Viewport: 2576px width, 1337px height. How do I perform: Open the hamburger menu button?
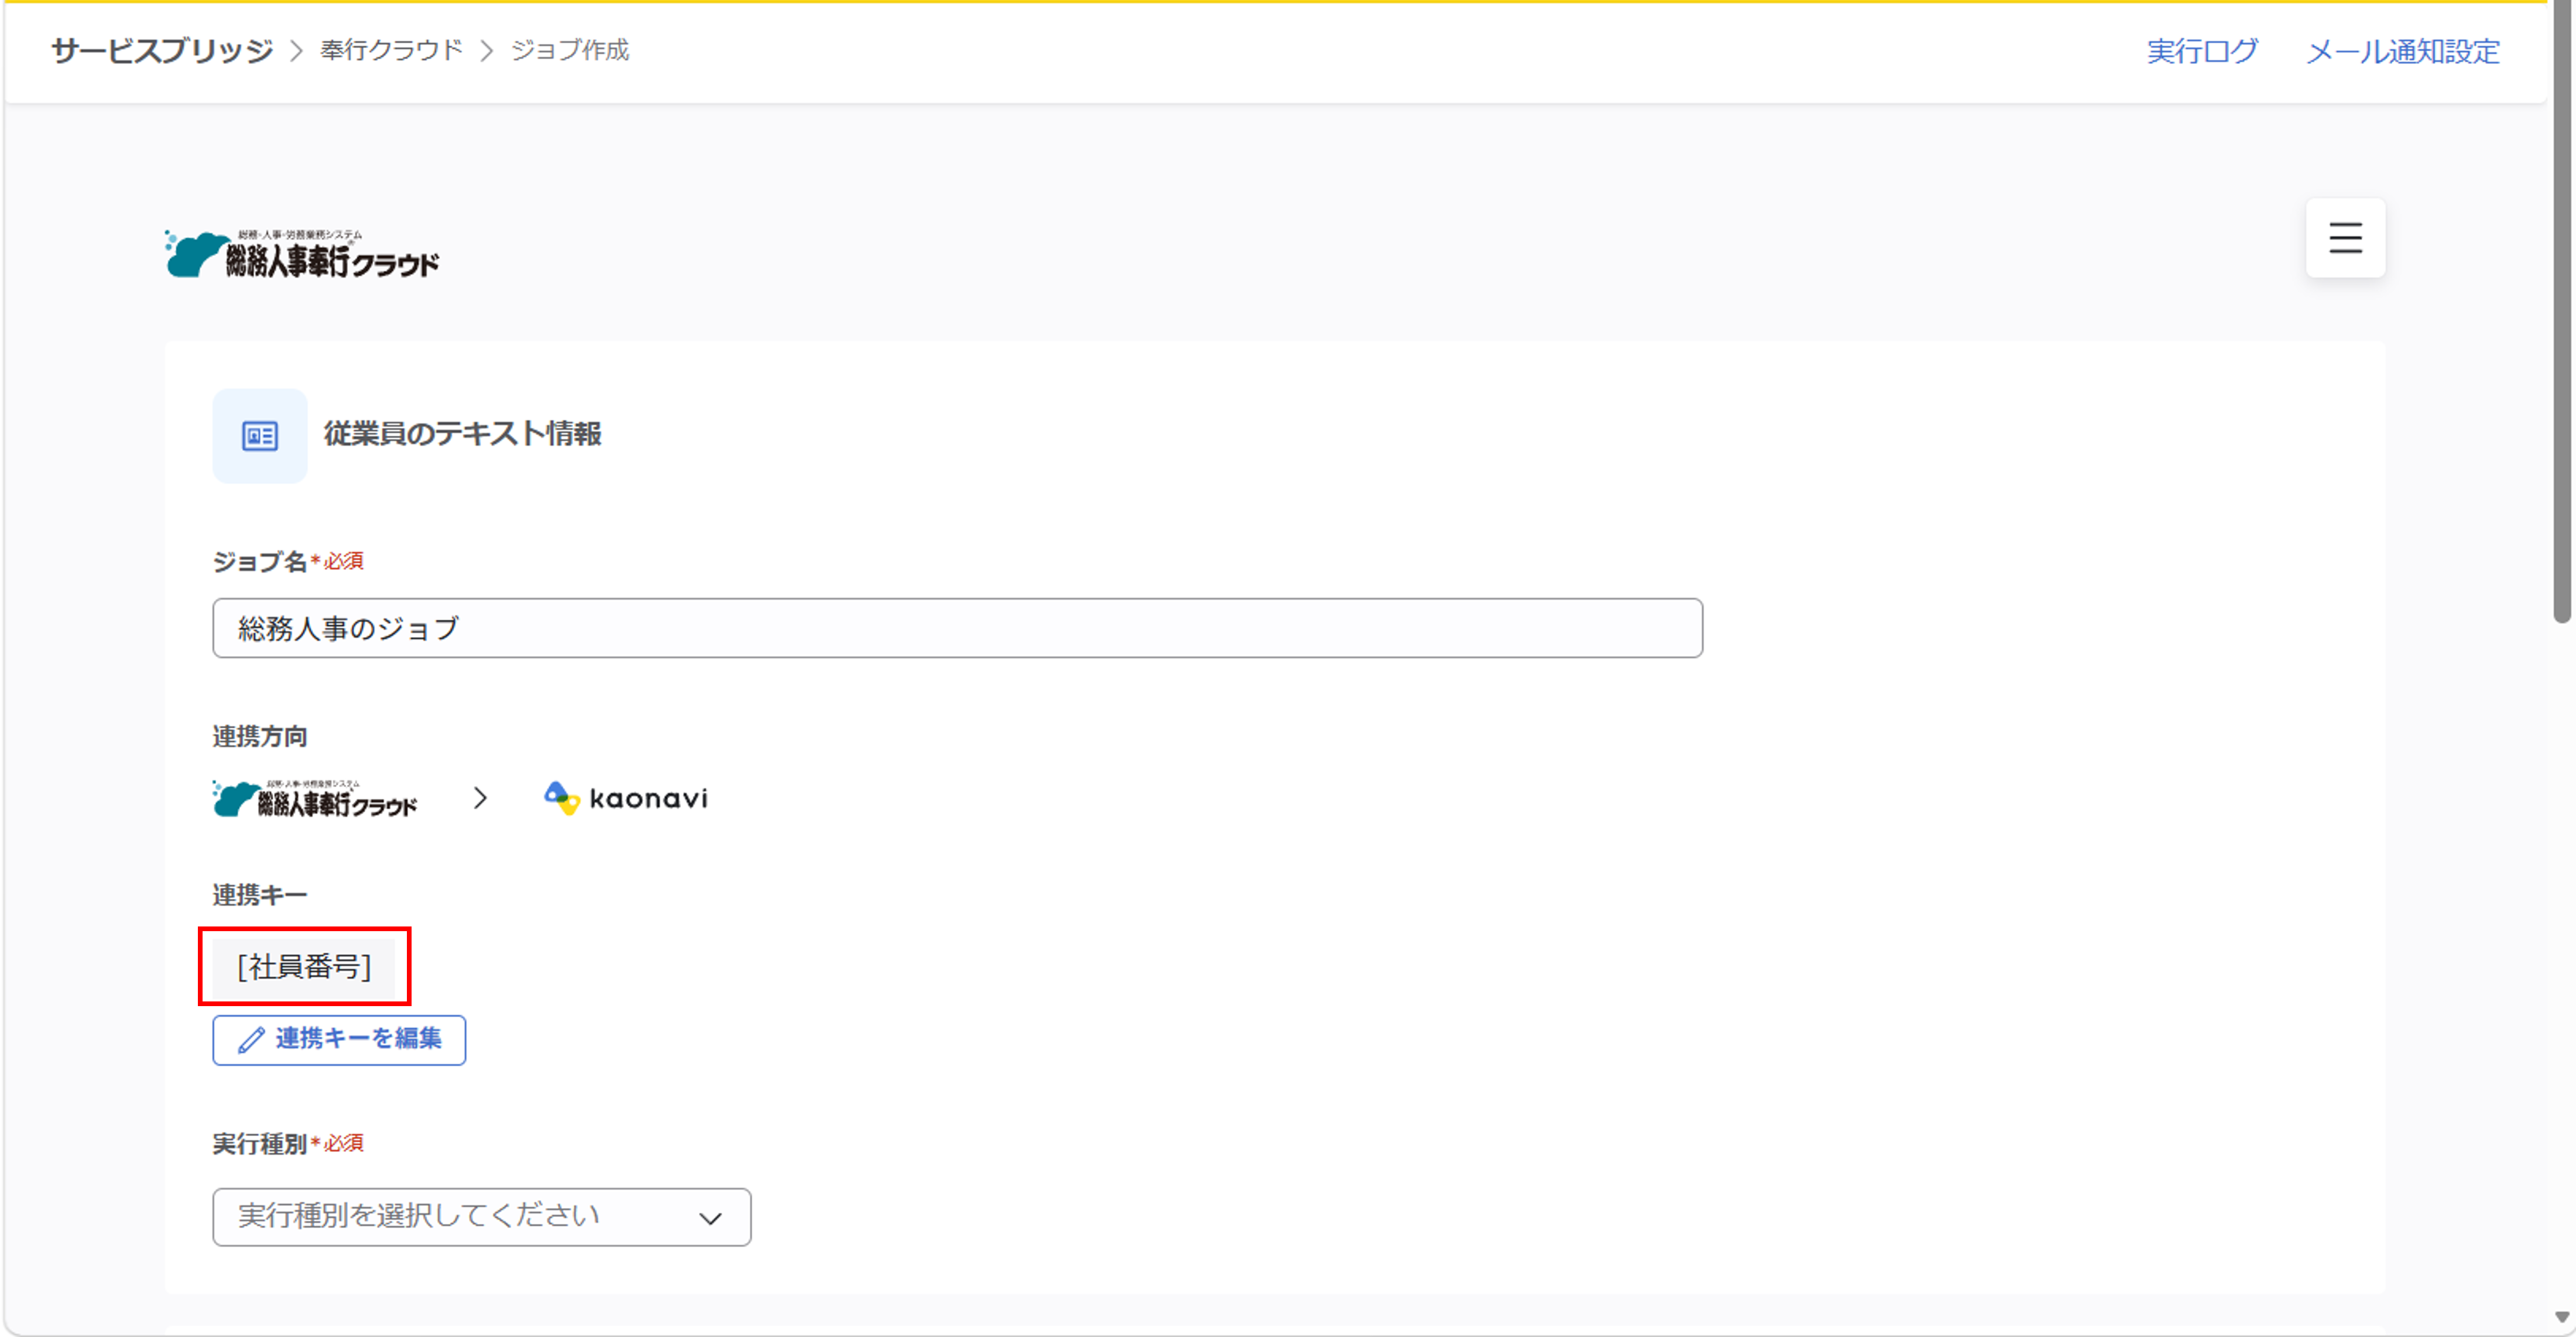pos(2345,238)
